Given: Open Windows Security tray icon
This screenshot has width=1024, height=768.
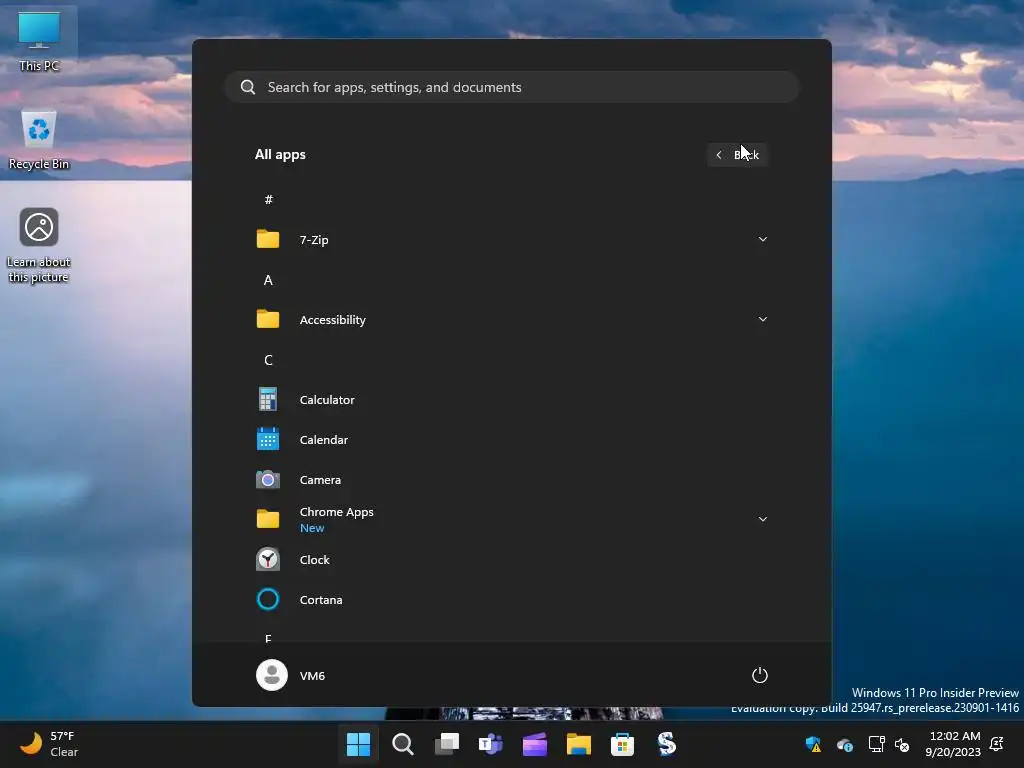Looking at the screenshot, I should pos(813,744).
